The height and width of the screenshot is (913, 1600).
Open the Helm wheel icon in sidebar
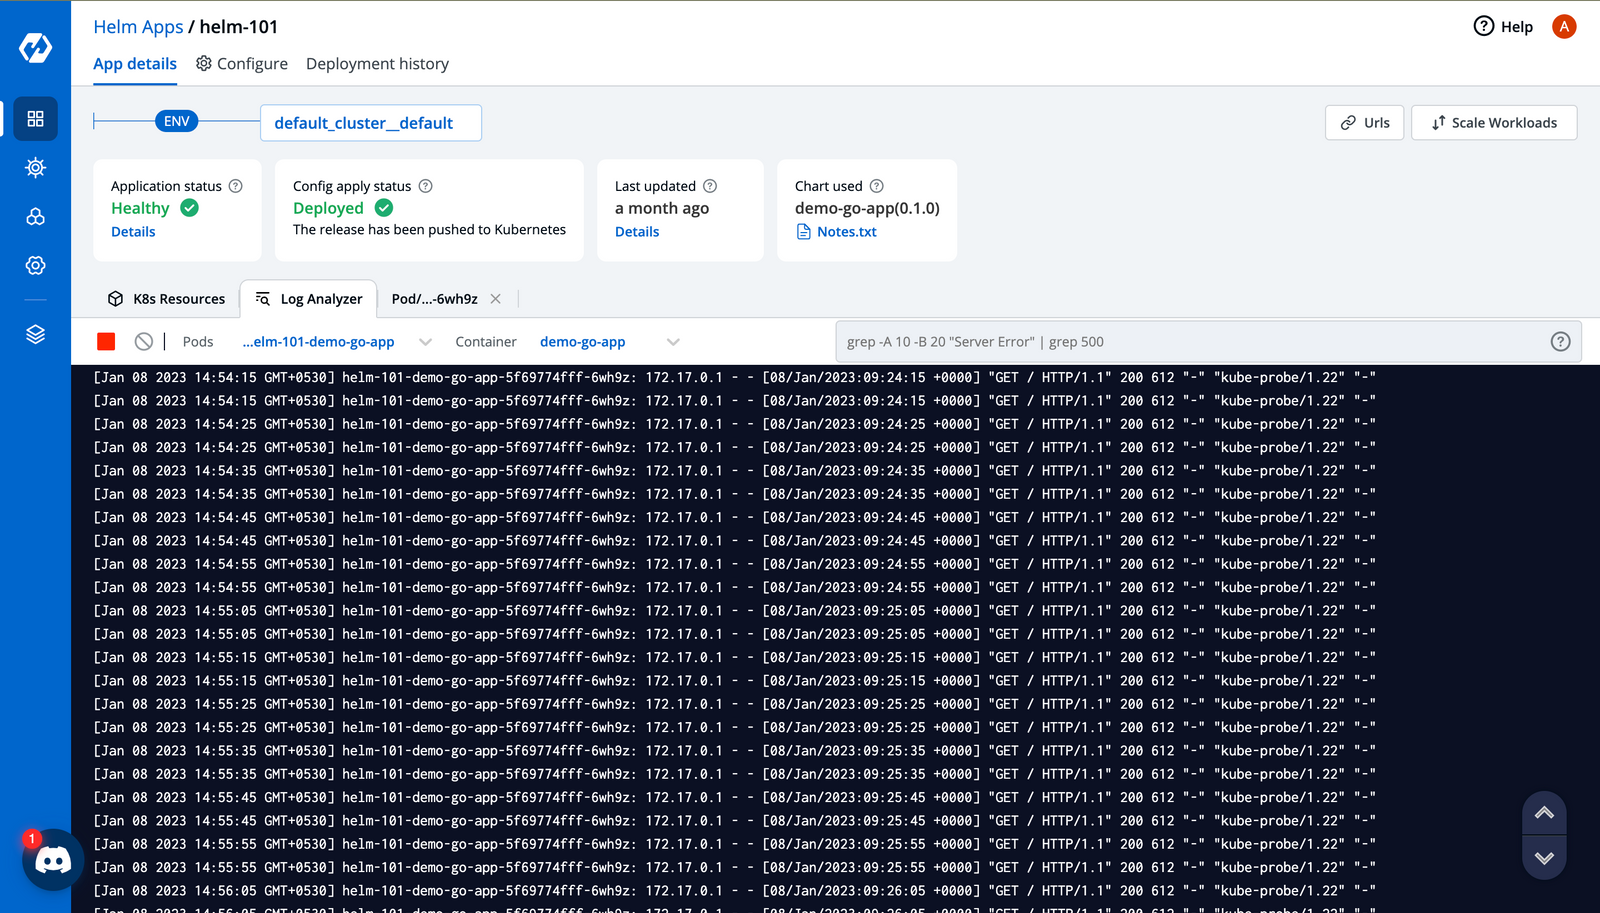click(x=35, y=168)
